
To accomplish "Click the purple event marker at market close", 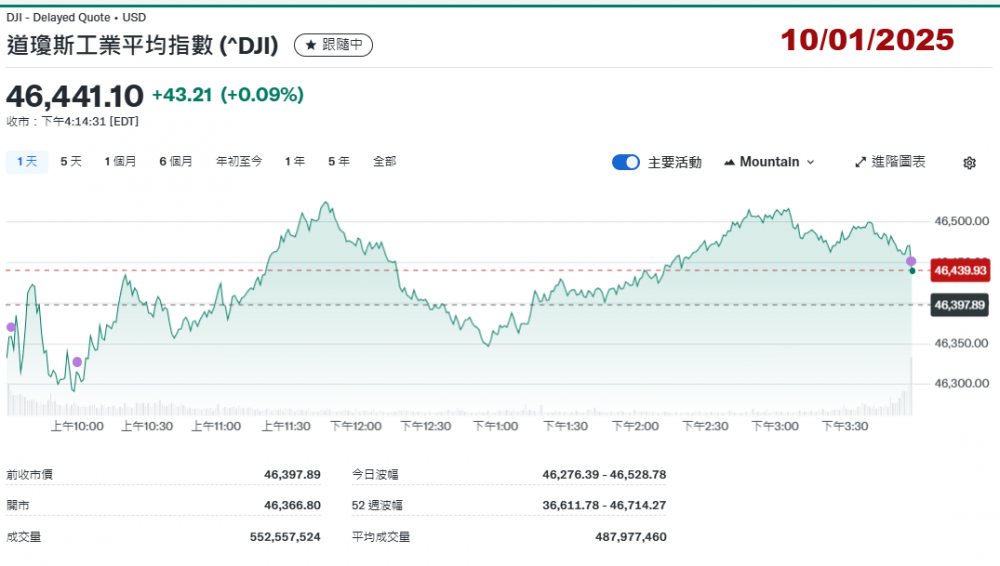I will [x=911, y=261].
